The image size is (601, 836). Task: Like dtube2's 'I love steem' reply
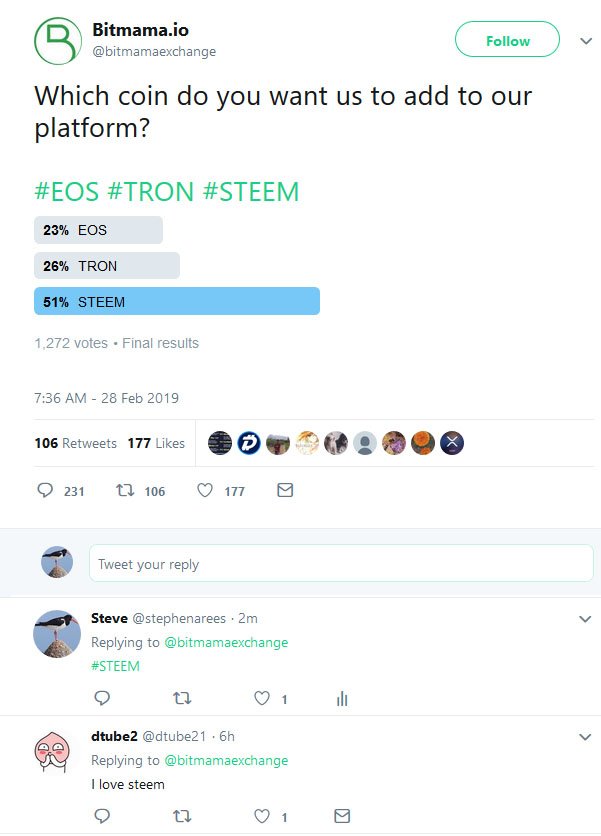(x=262, y=816)
